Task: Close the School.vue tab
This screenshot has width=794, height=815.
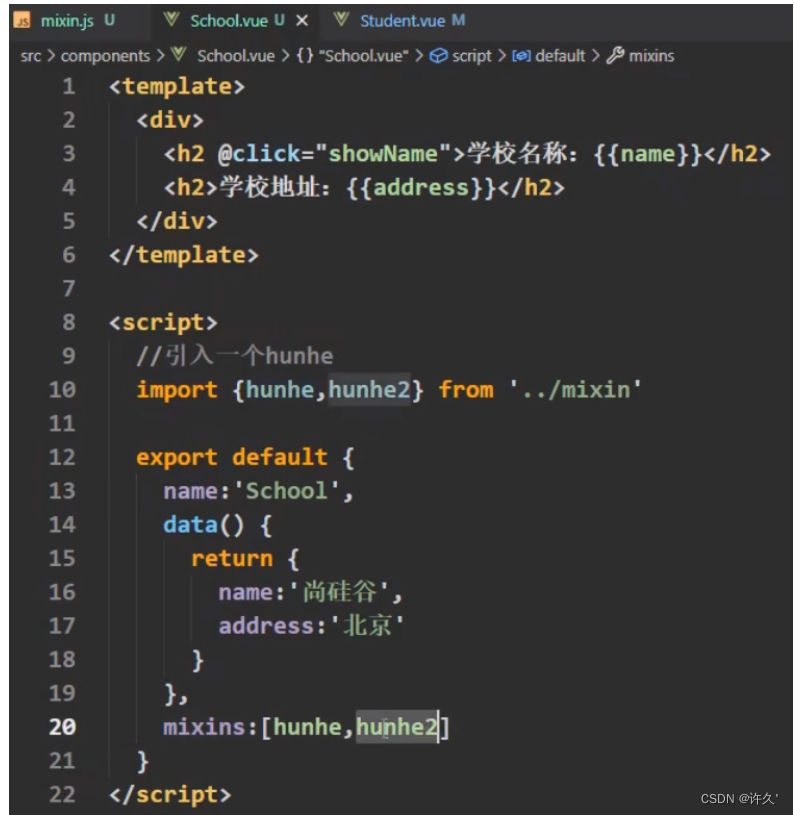Action: [x=302, y=21]
